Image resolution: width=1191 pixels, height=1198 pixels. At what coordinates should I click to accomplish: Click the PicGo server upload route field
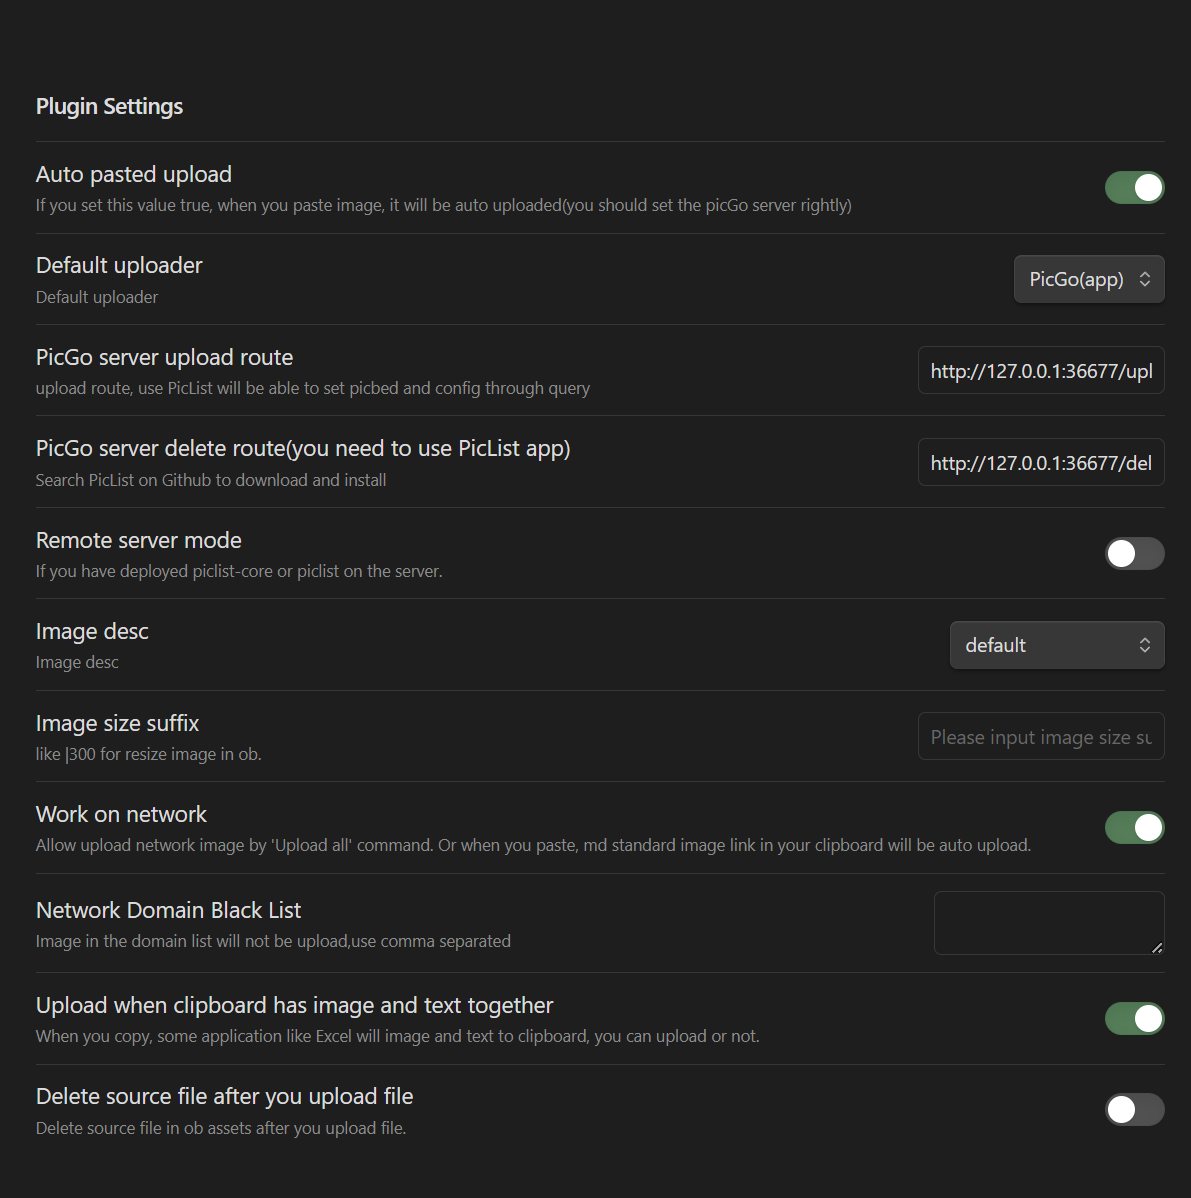click(1041, 371)
